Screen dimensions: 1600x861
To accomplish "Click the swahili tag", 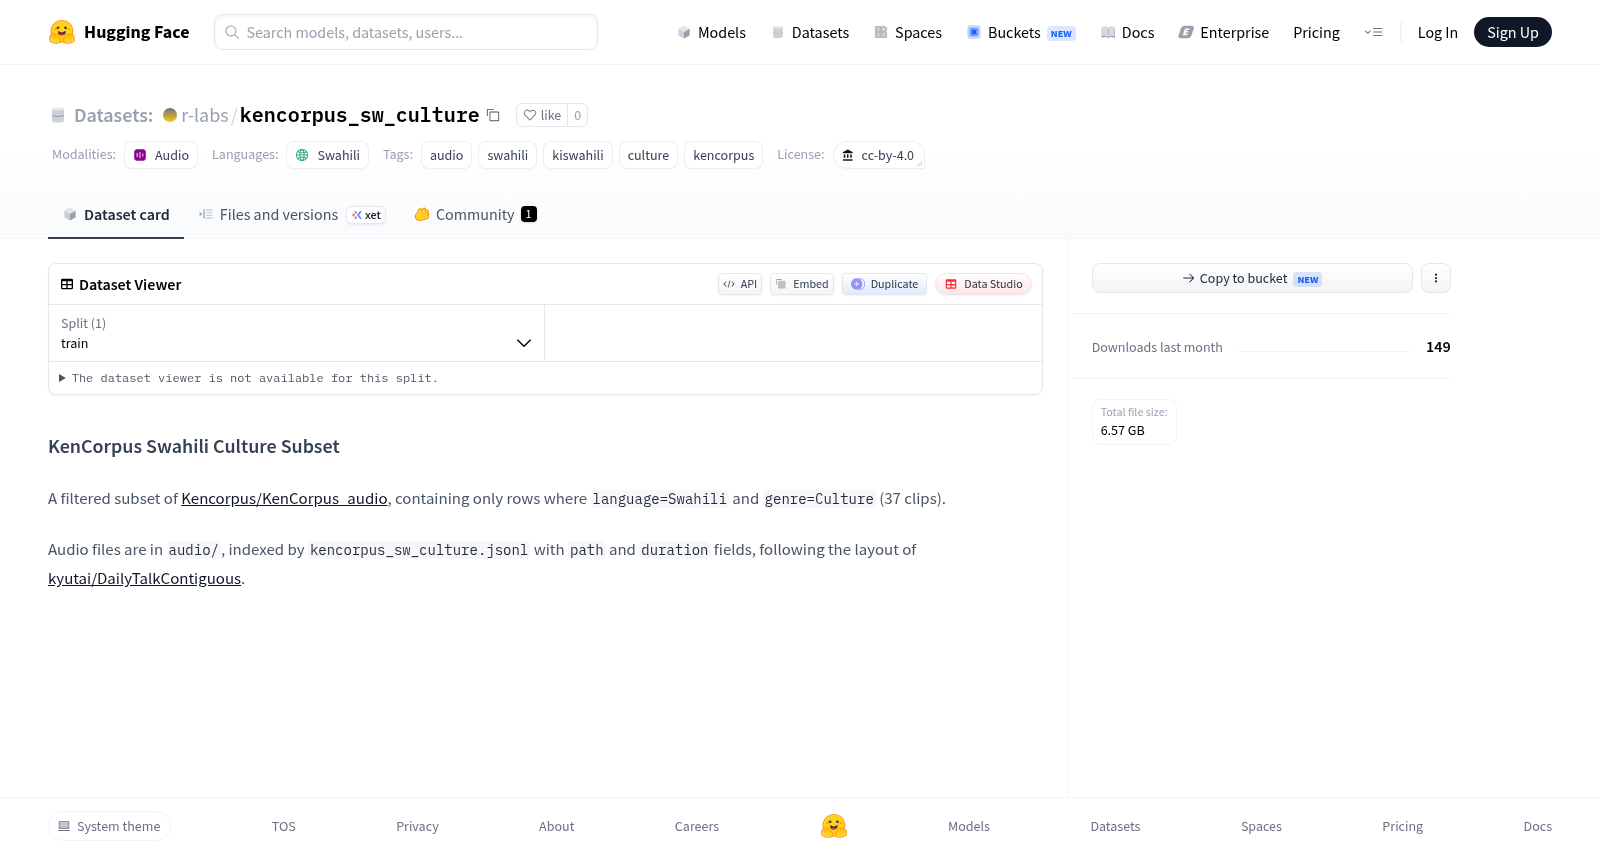I will click(508, 155).
